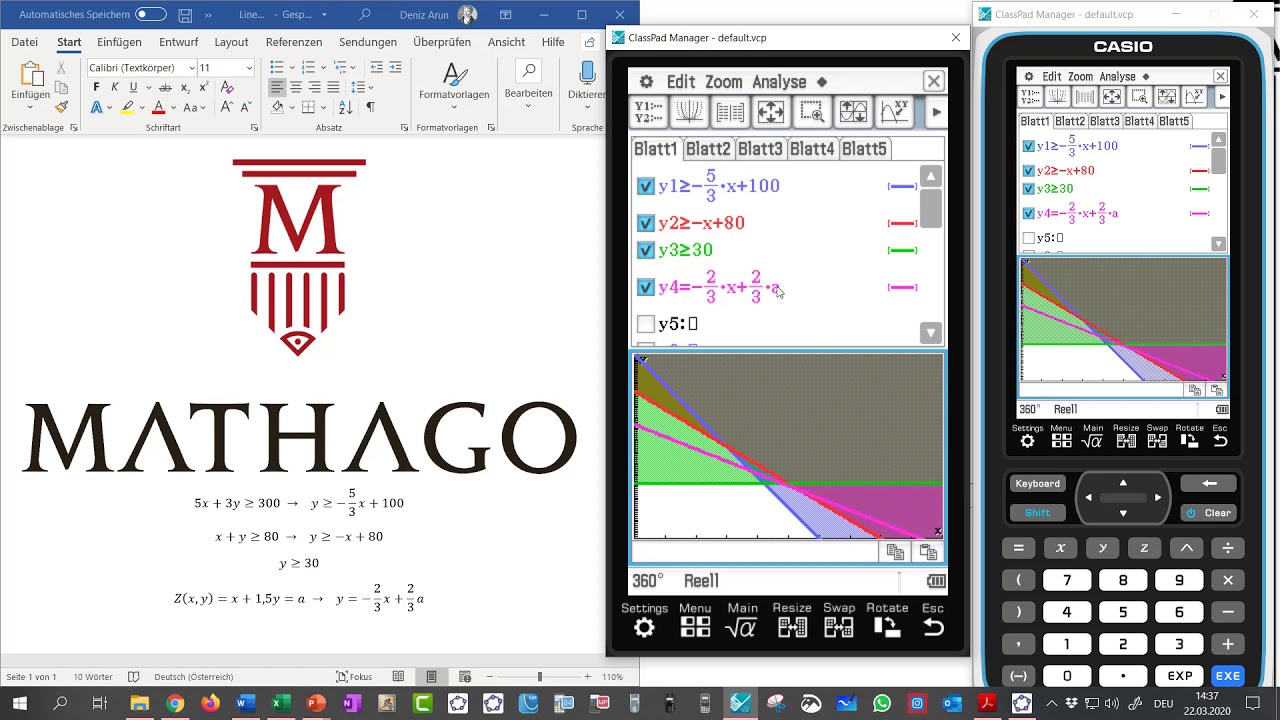
Task: Click the Shift key on the CASIO calculator
Action: pyautogui.click(x=1037, y=513)
